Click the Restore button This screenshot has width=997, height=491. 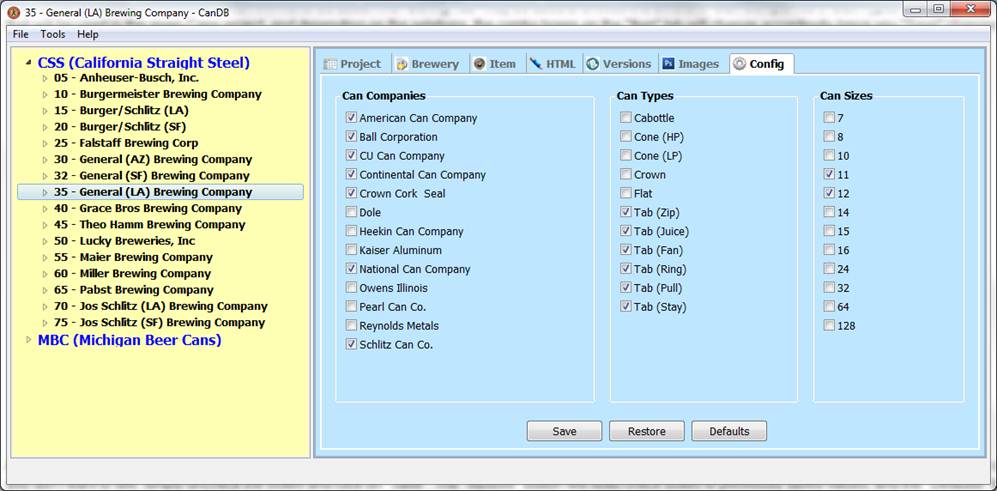647,431
